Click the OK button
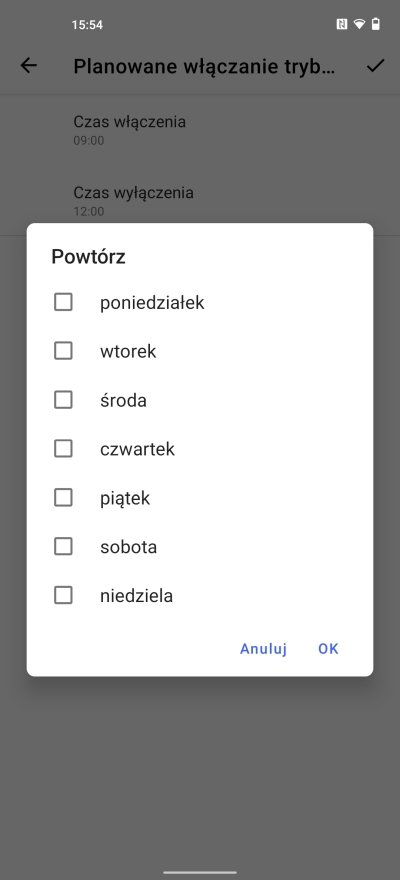 [328, 649]
